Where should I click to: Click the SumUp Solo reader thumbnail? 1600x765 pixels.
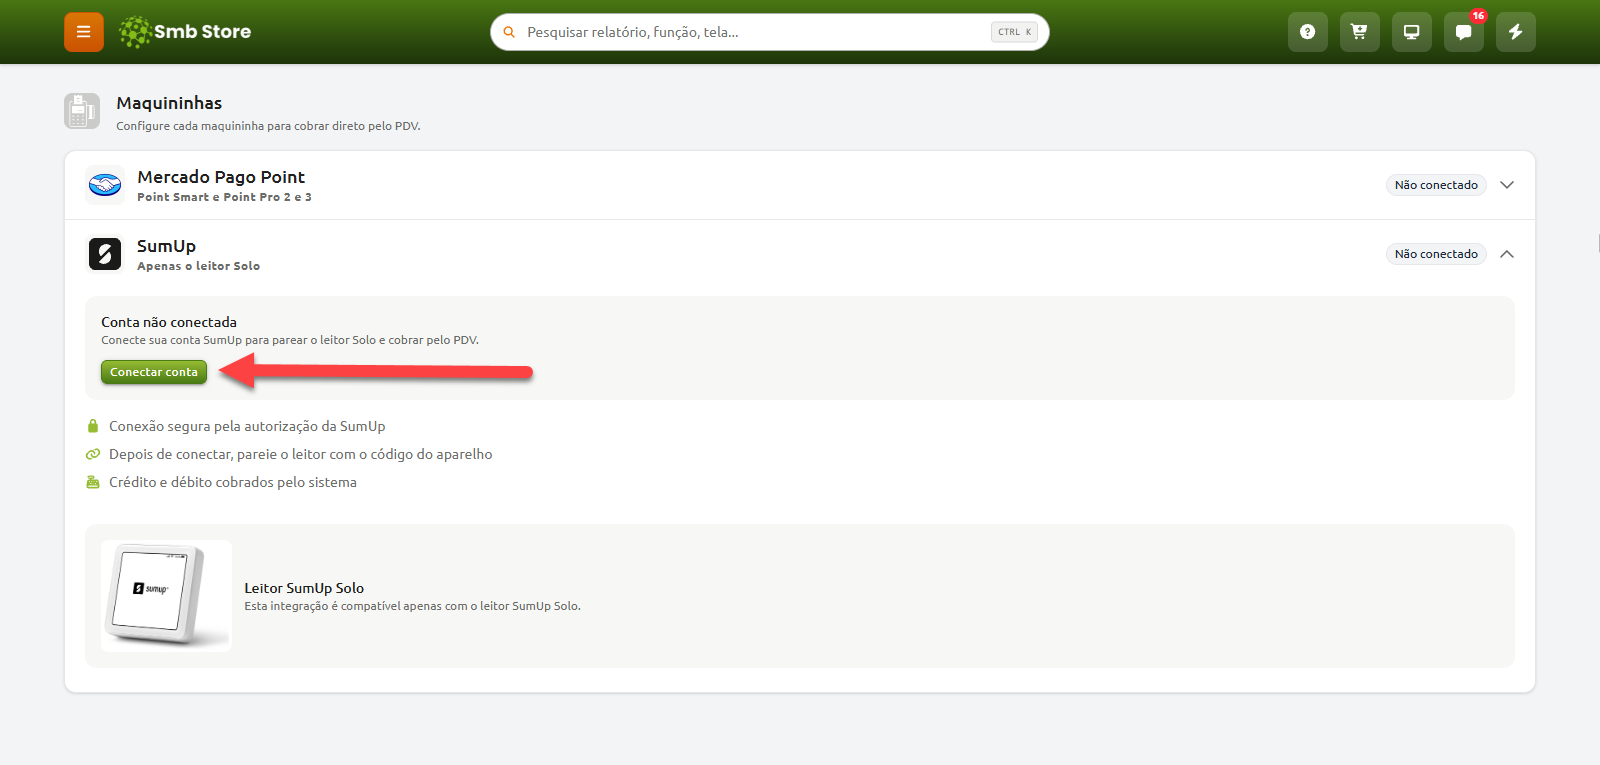tap(166, 596)
